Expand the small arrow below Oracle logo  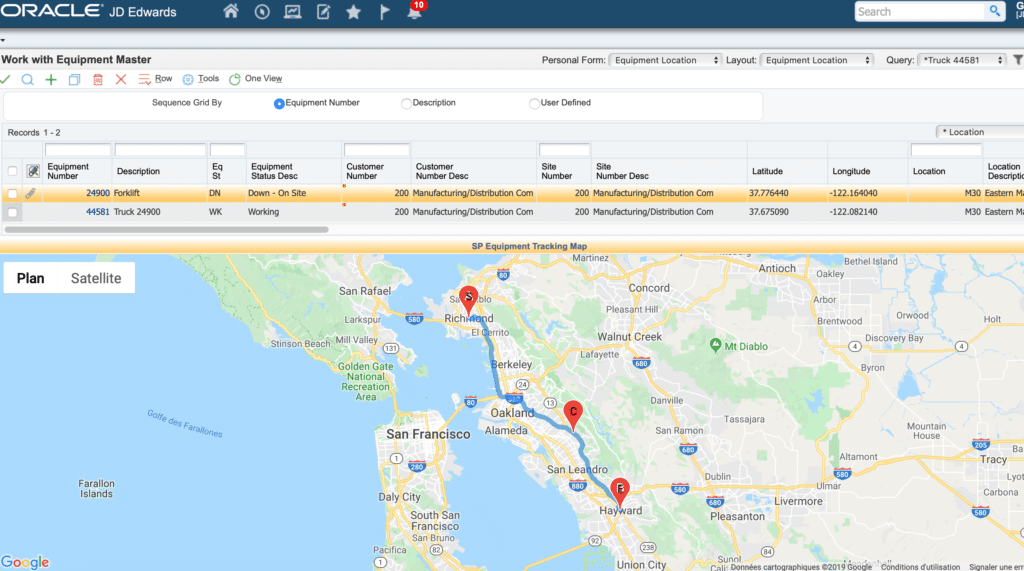3,41
